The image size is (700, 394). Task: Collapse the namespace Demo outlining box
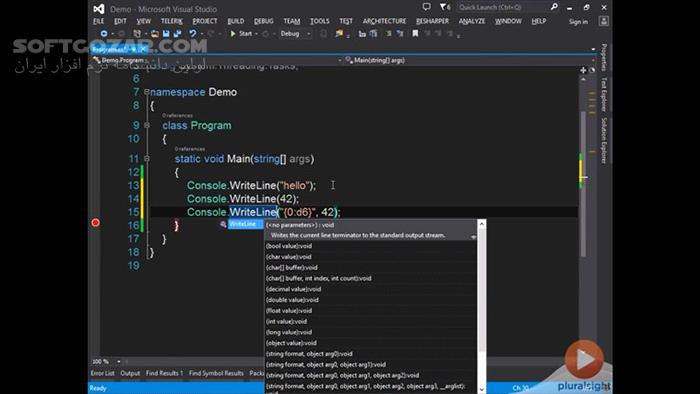147,92
